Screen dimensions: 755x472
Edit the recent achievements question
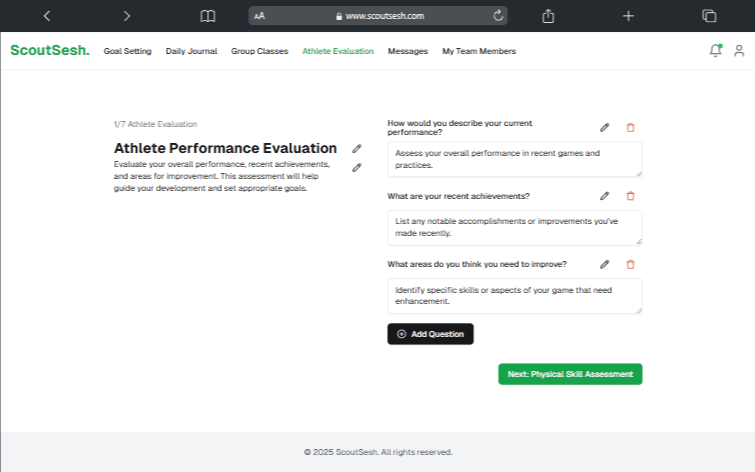tap(604, 196)
